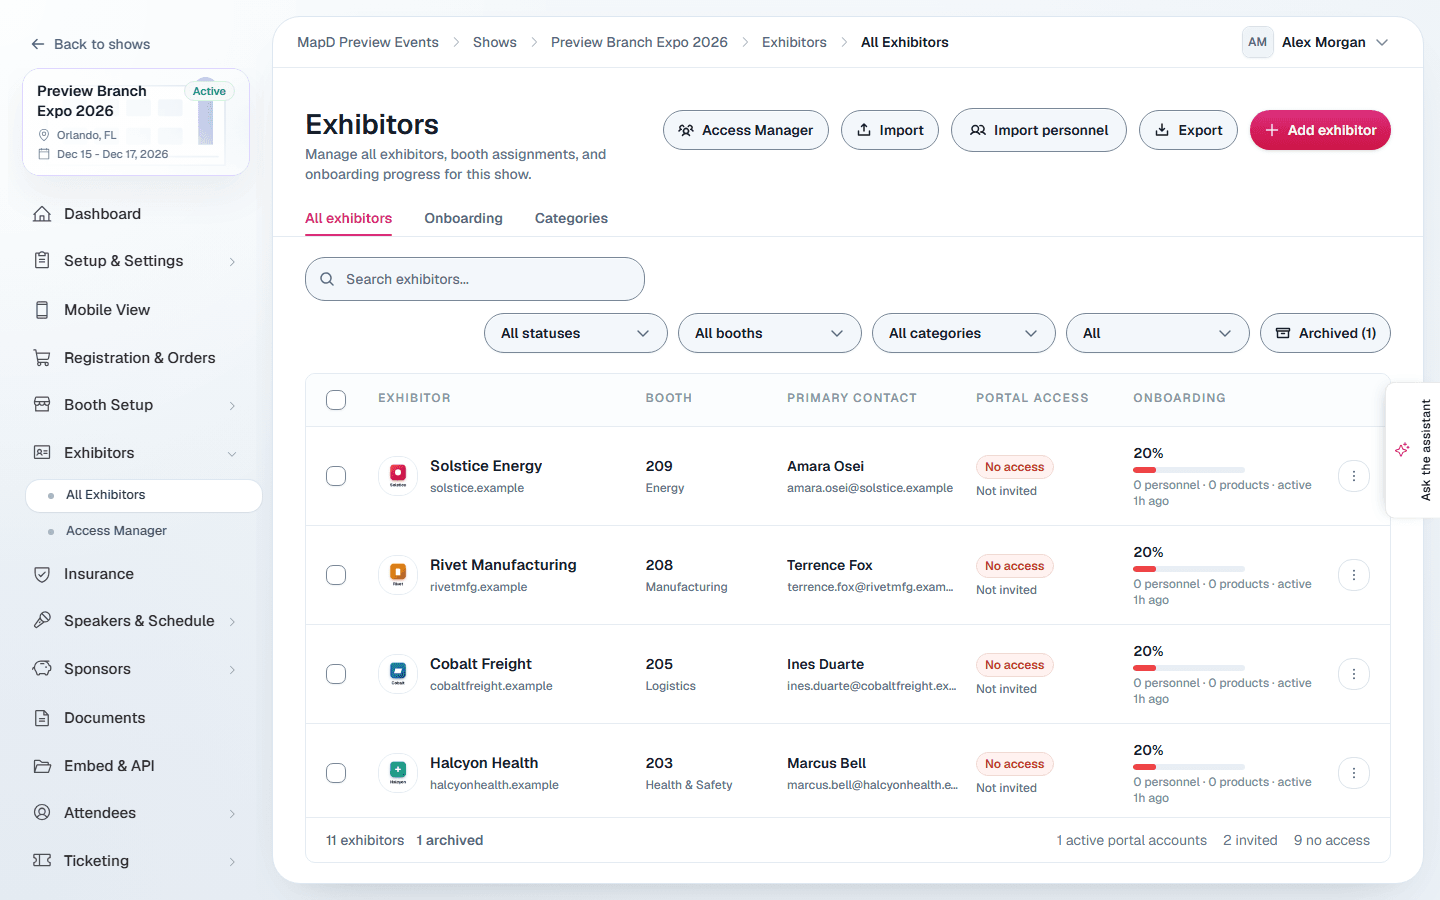The image size is (1440, 900).
Task: Open row actions menu for Rivet Manufacturing
Action: pyautogui.click(x=1354, y=575)
